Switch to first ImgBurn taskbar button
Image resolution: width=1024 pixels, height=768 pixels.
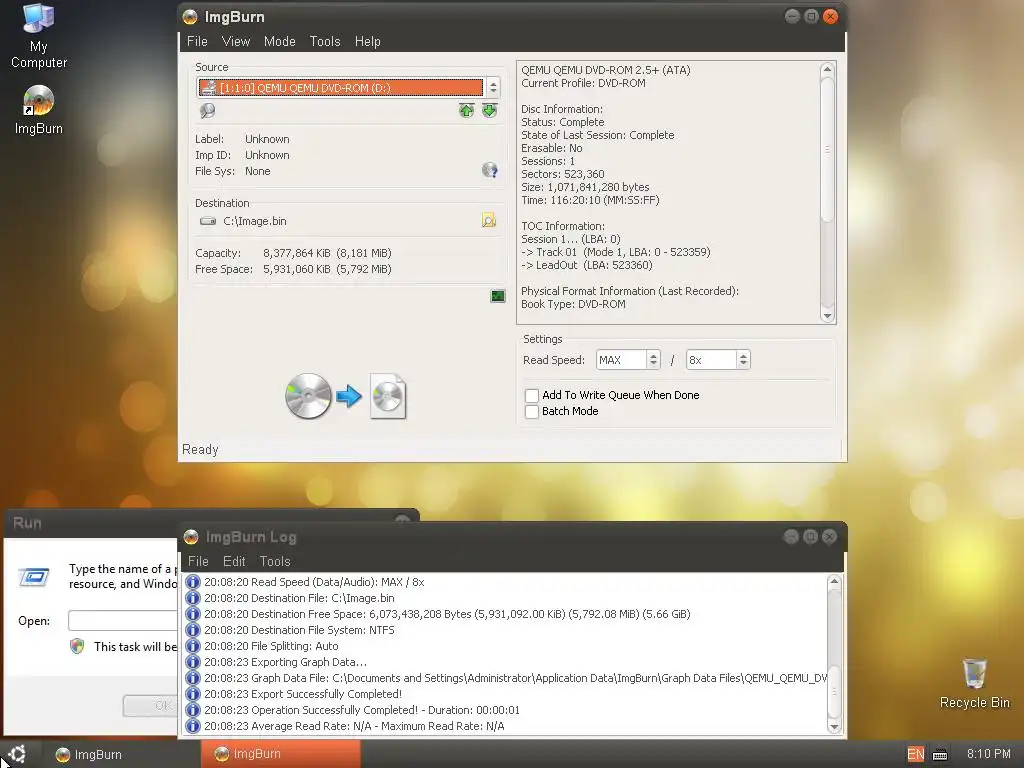(x=120, y=754)
